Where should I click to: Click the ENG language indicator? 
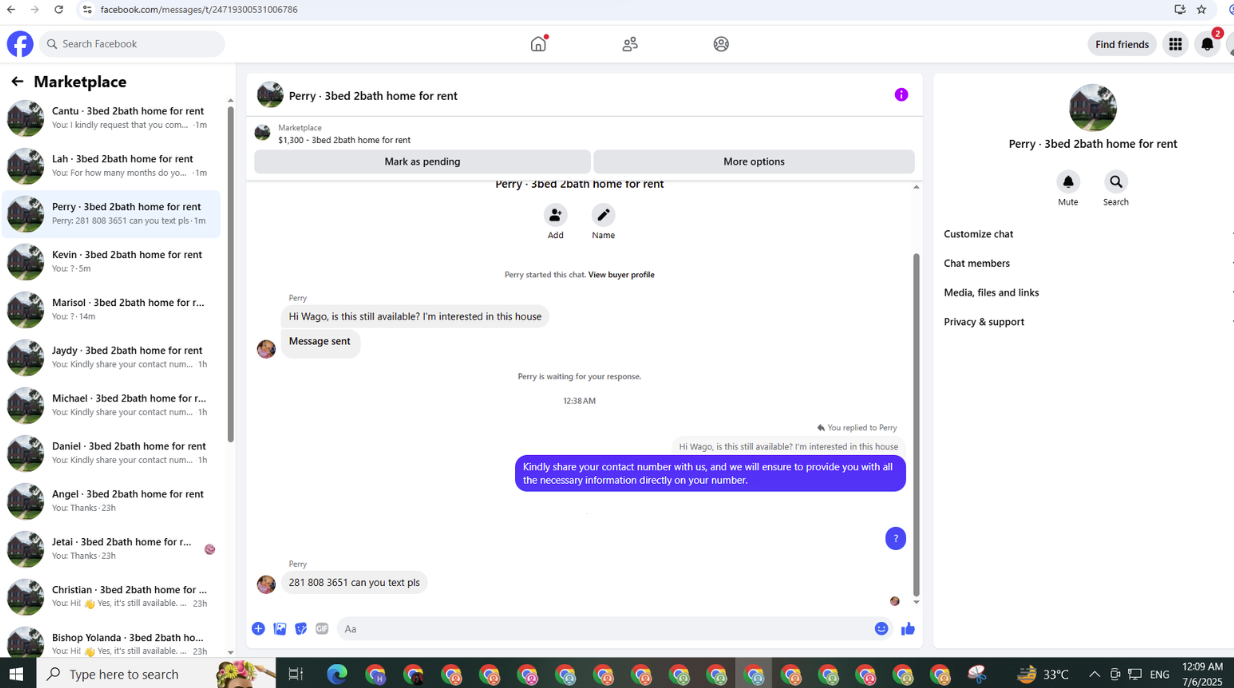1160,675
